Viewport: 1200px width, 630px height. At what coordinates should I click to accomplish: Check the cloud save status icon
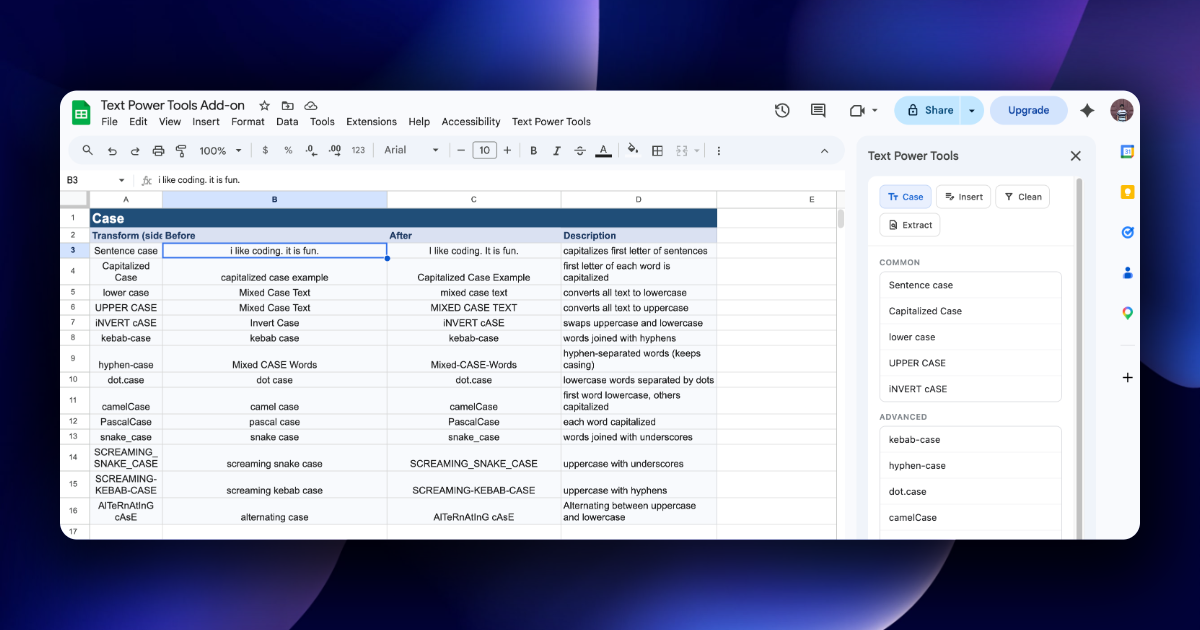tap(311, 106)
